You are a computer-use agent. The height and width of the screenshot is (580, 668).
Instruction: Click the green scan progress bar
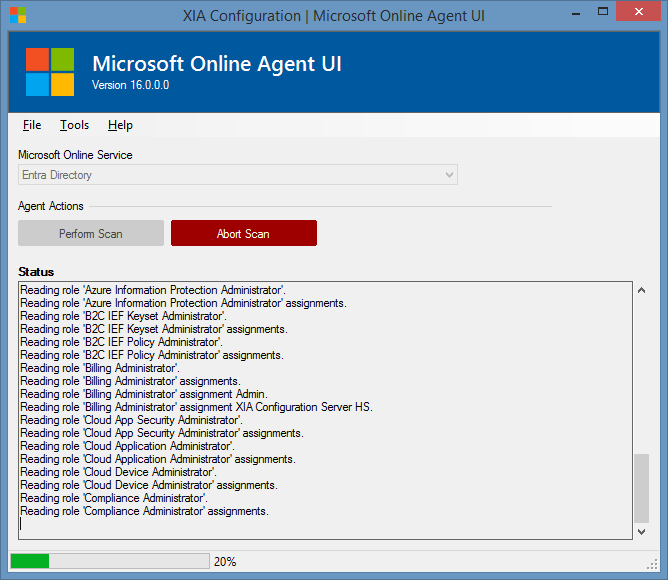click(110, 561)
